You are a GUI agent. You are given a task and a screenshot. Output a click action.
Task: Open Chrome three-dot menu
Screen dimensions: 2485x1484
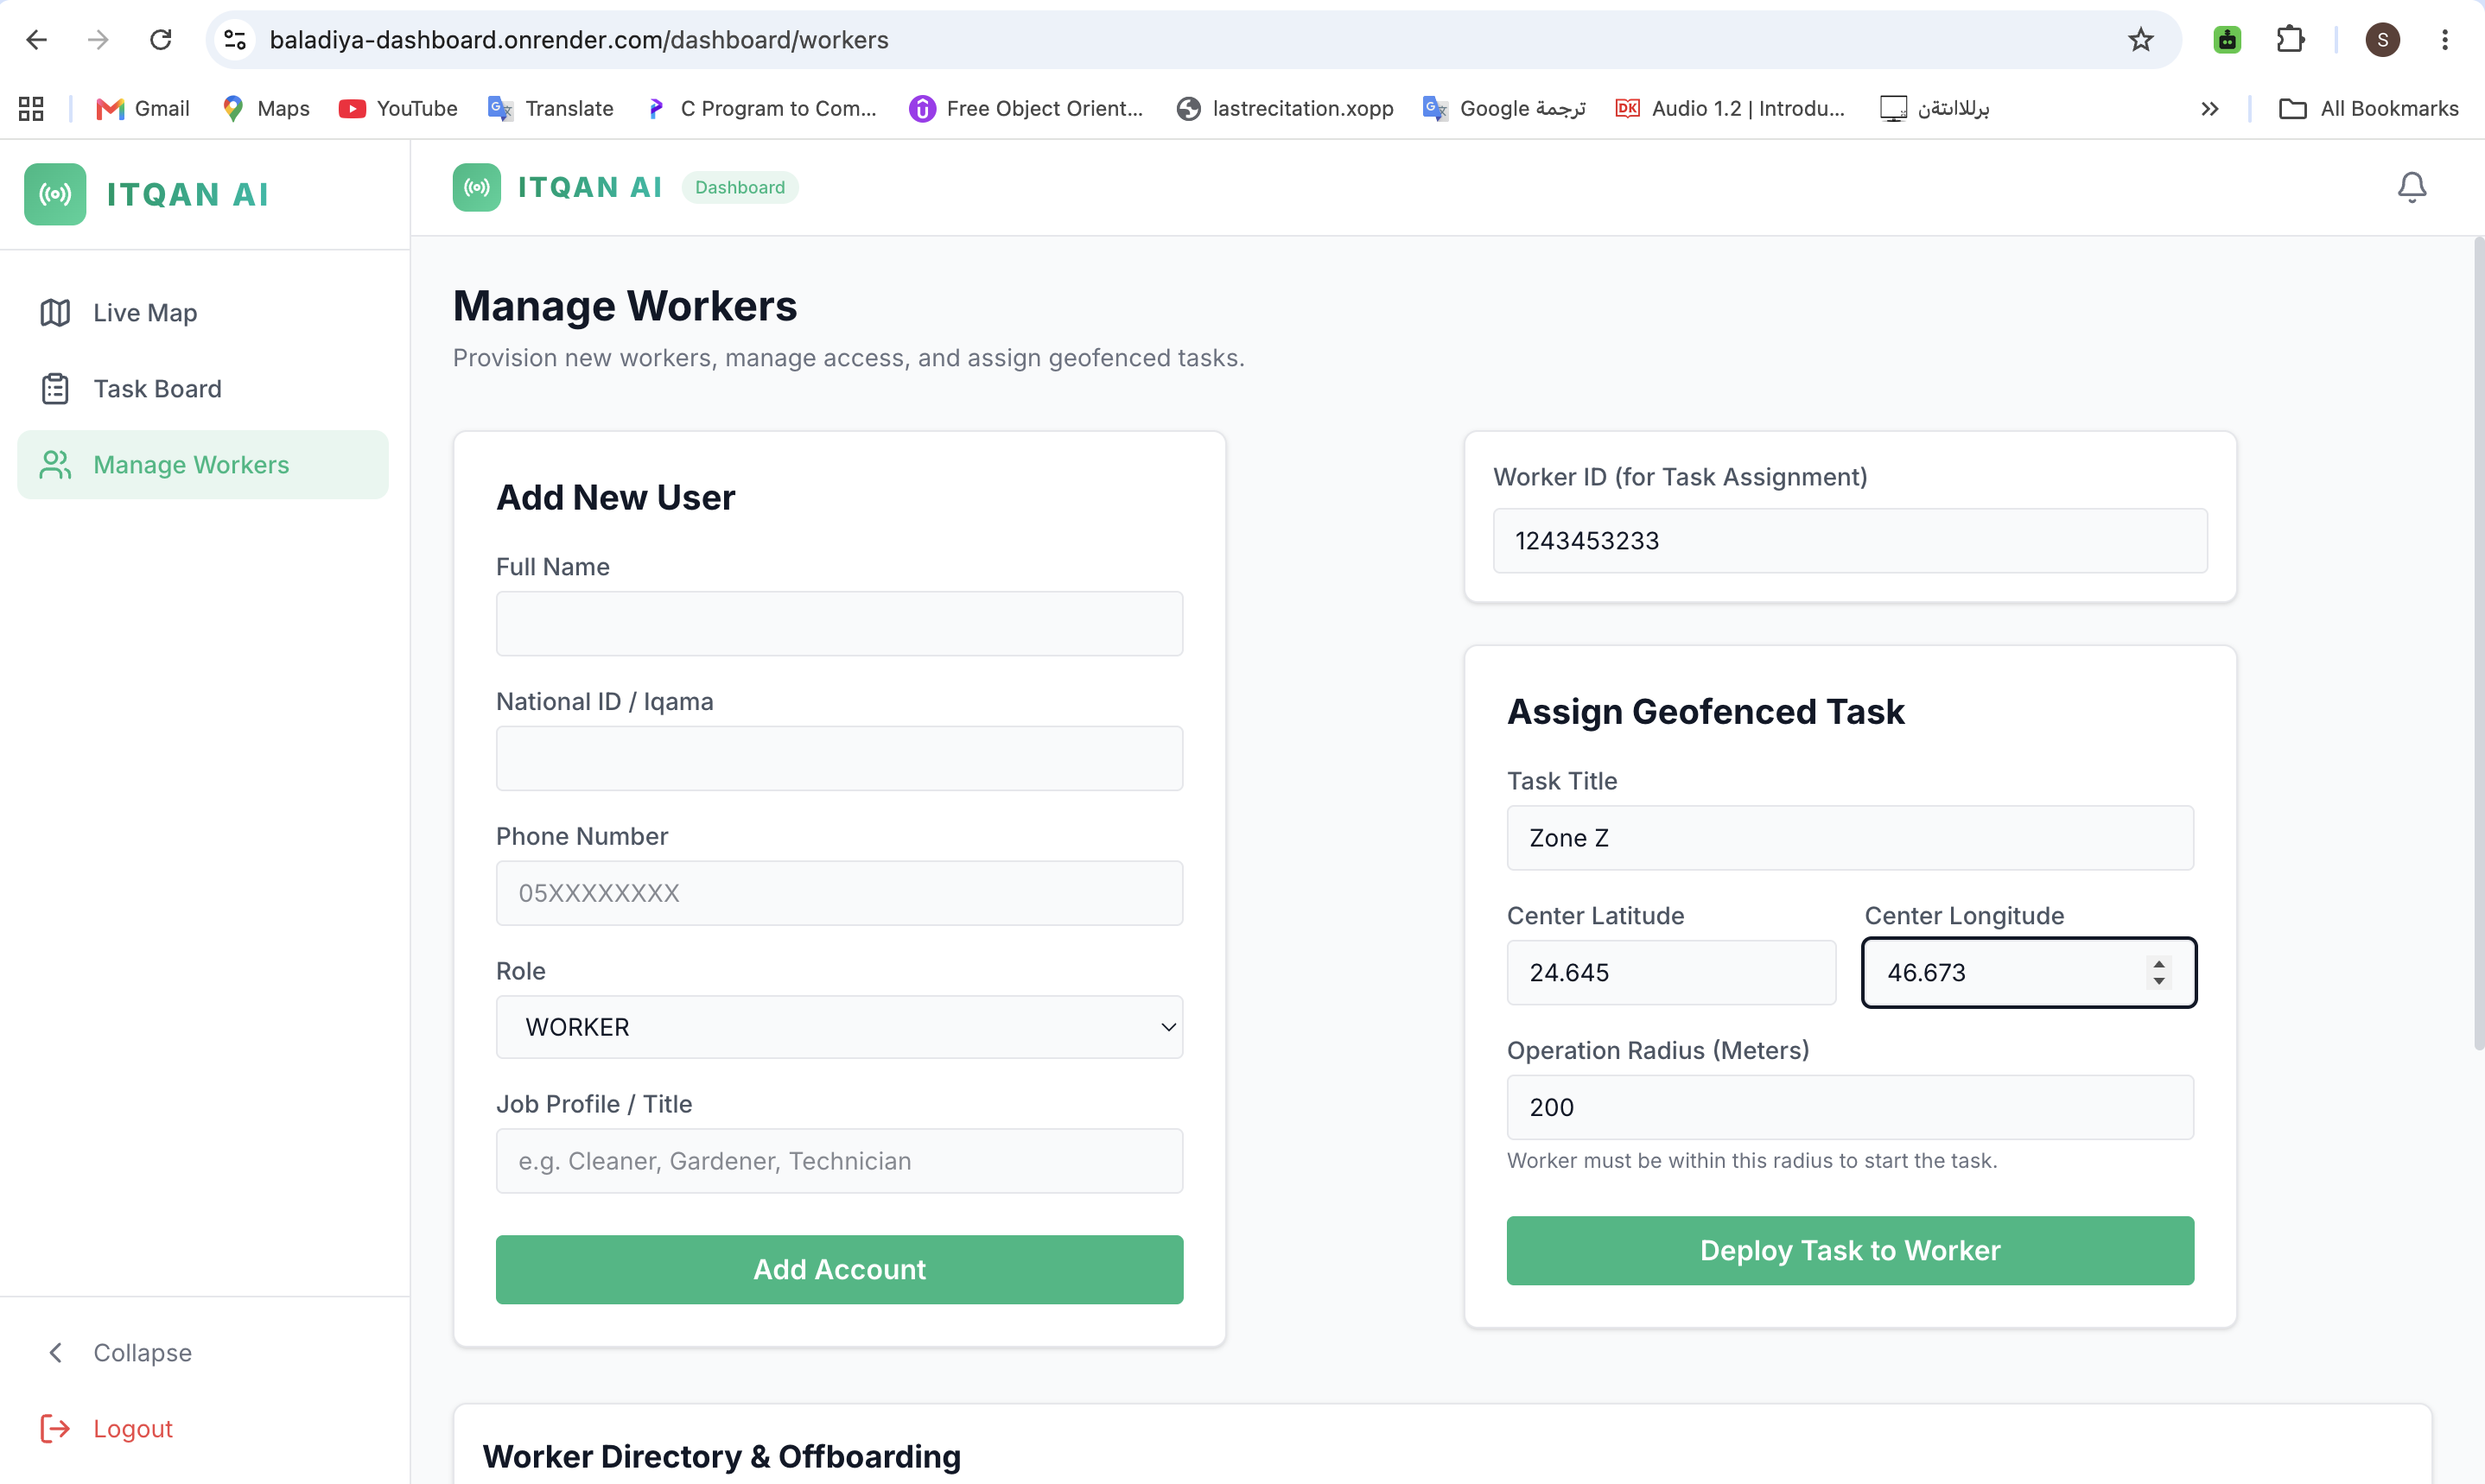click(x=2444, y=40)
